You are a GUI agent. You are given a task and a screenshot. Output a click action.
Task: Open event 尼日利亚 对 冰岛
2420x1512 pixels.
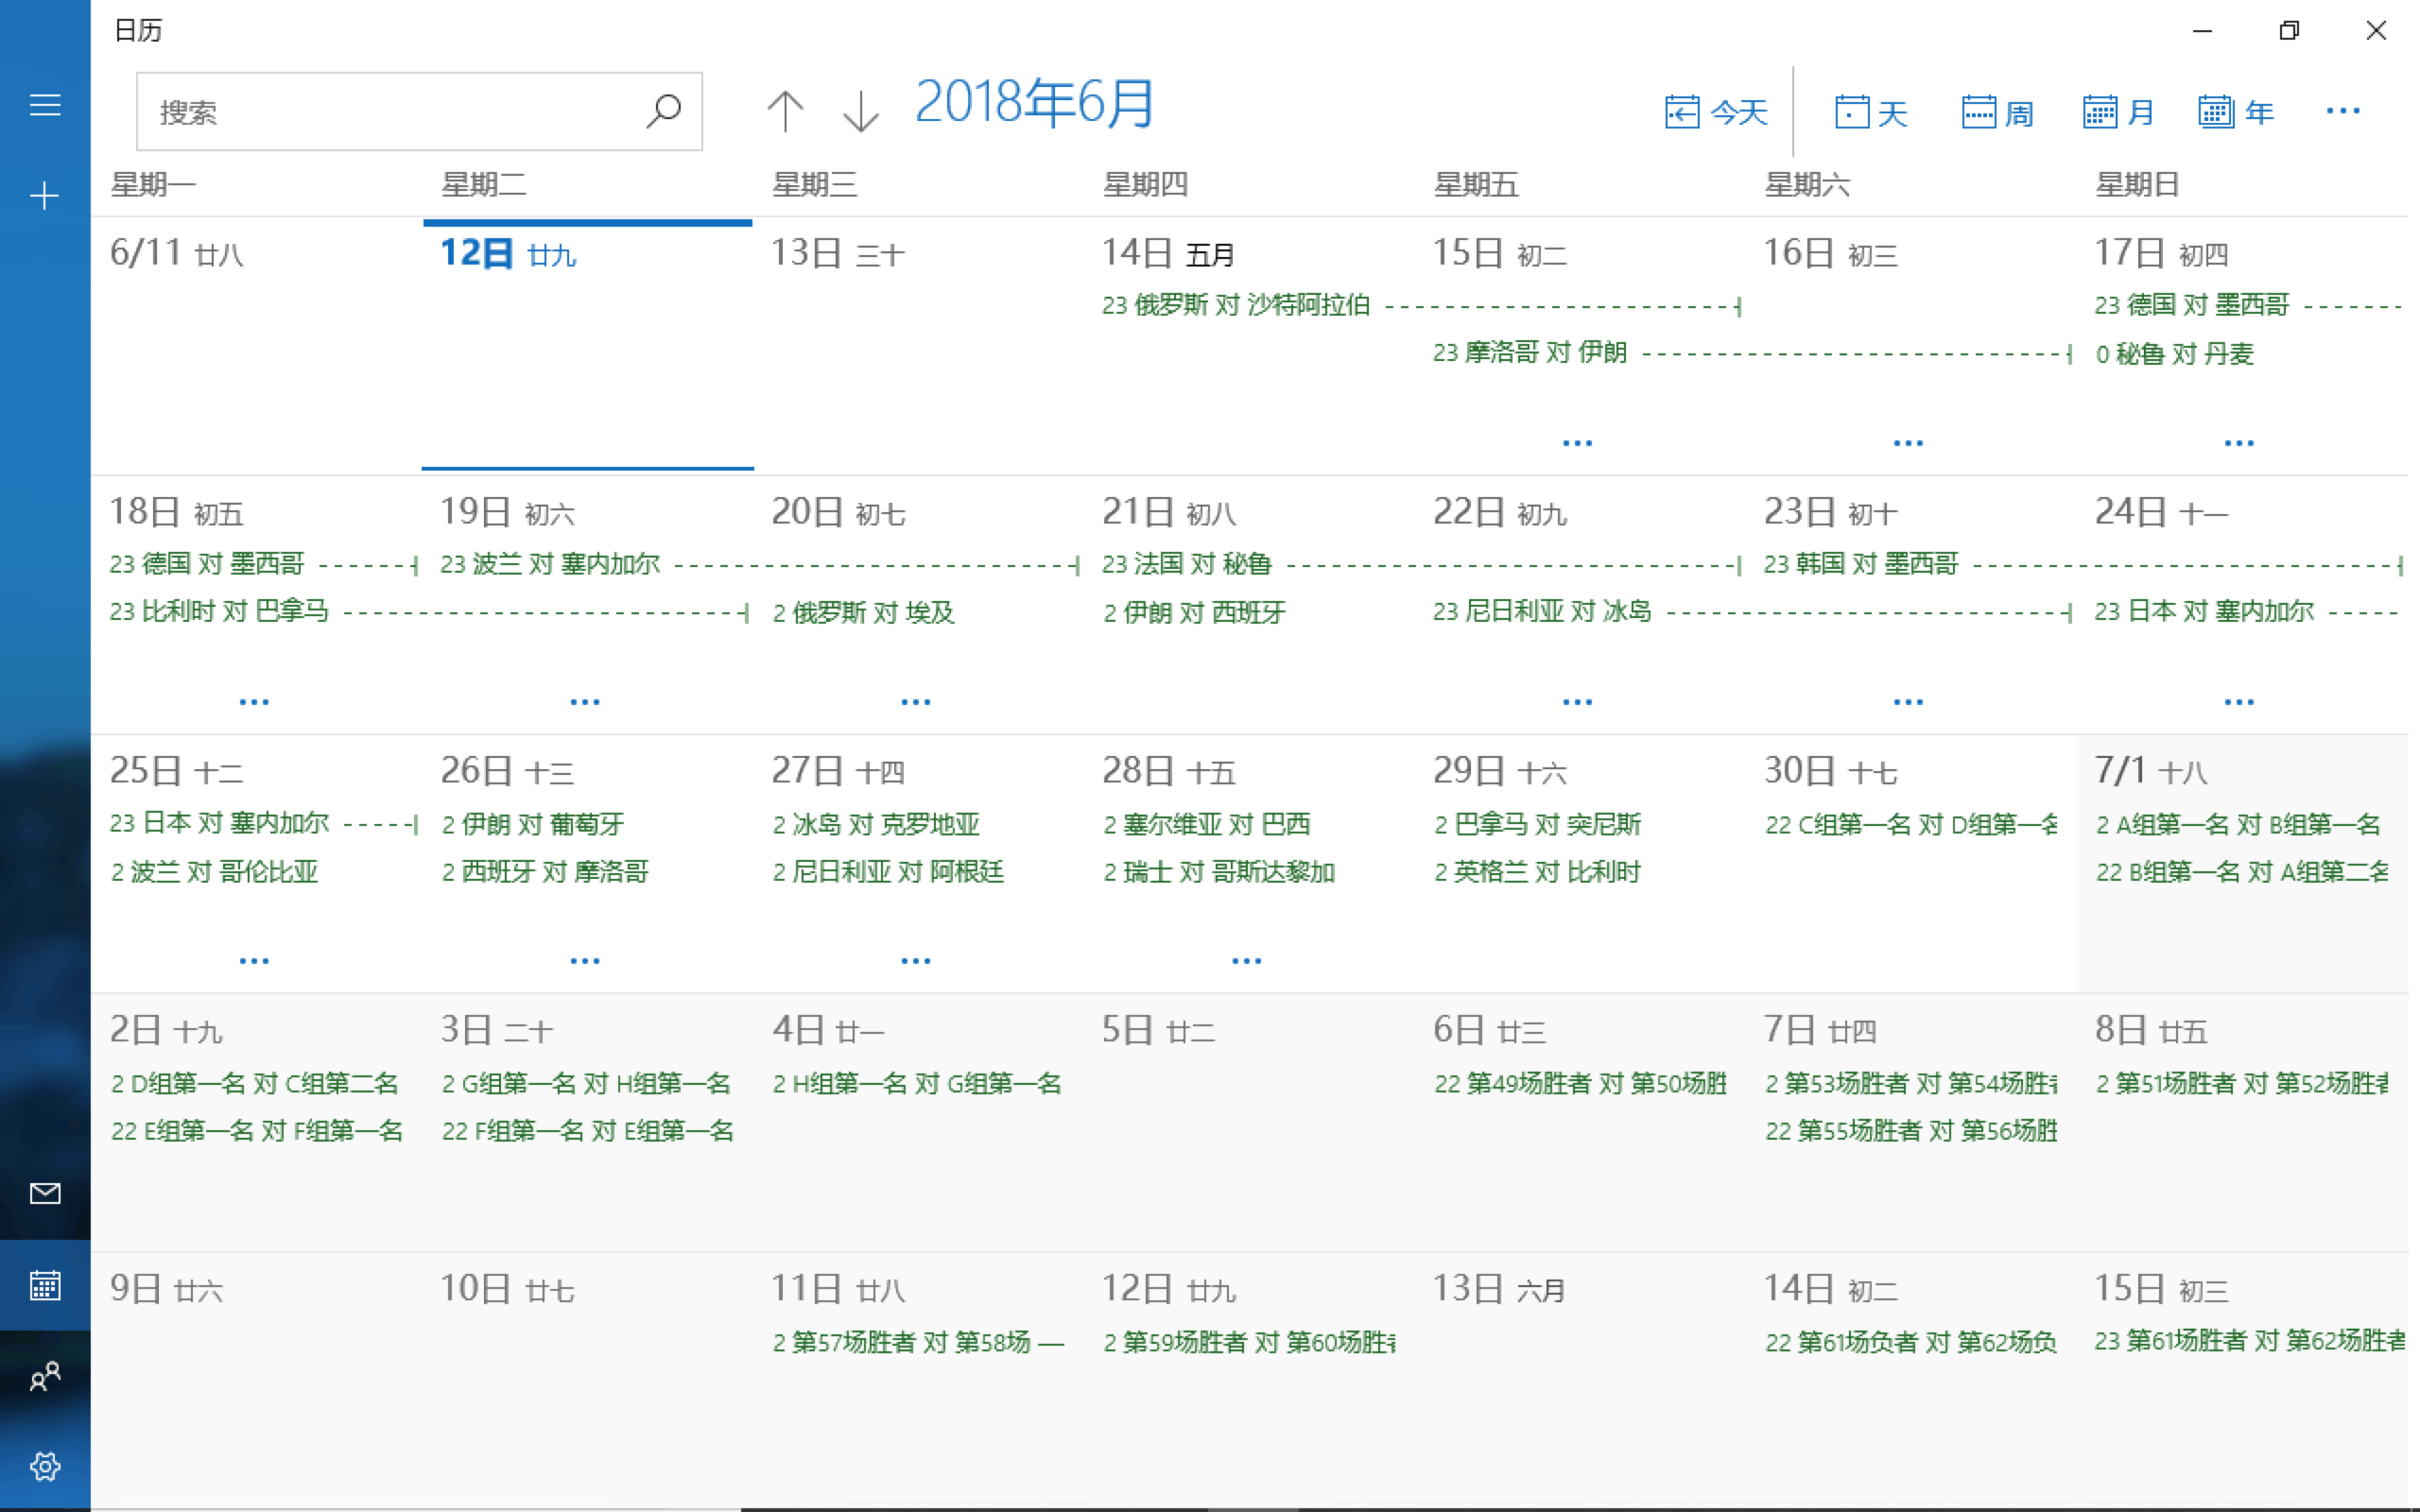coord(1750,611)
